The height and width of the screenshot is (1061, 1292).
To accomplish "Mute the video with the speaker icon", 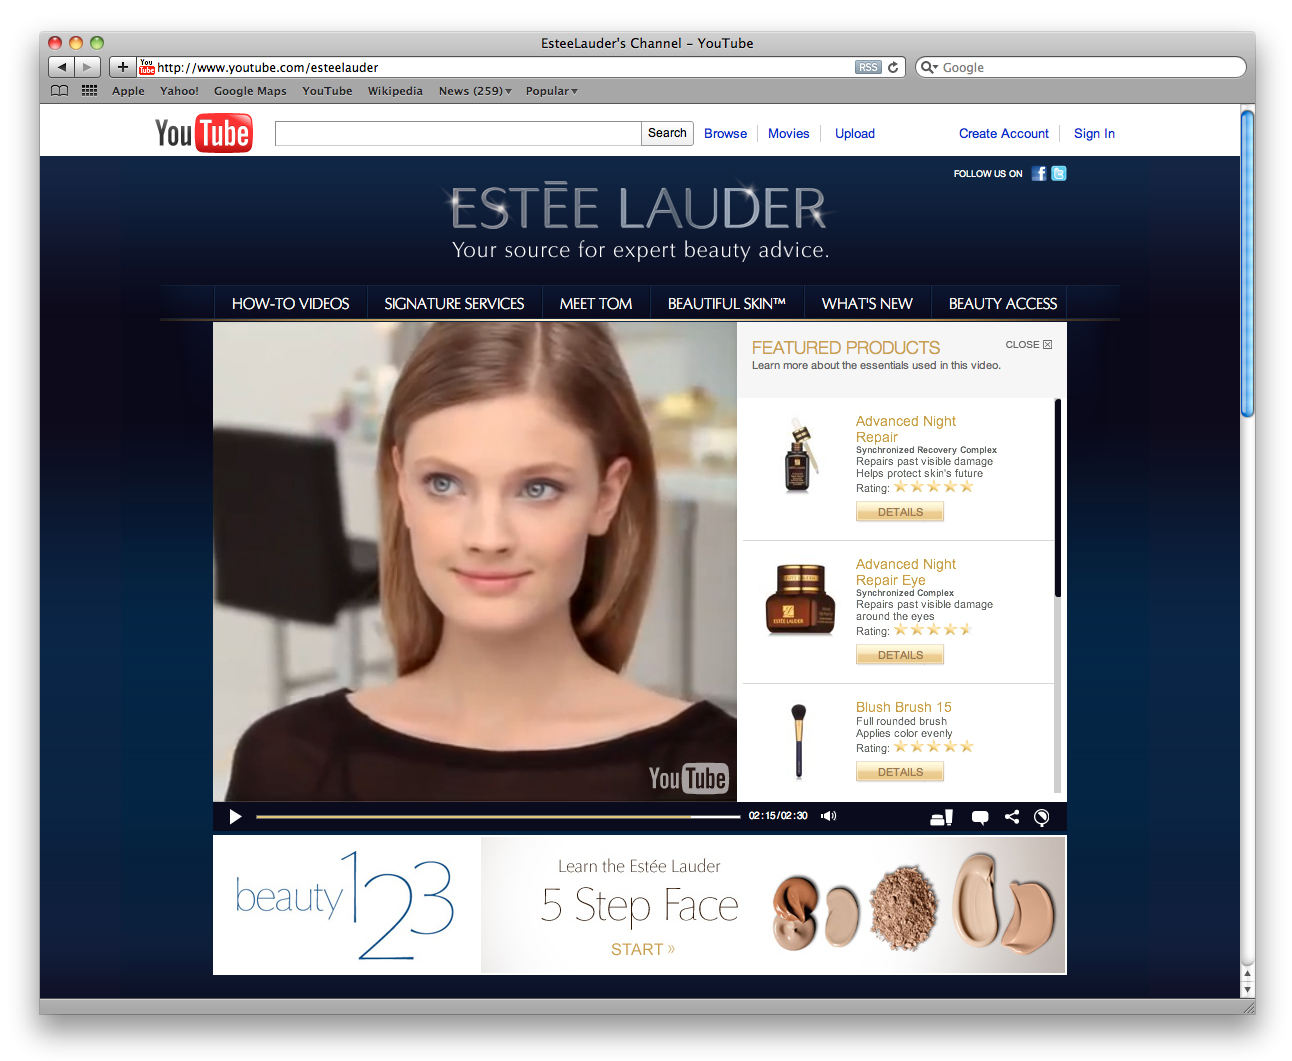I will pos(828,816).
